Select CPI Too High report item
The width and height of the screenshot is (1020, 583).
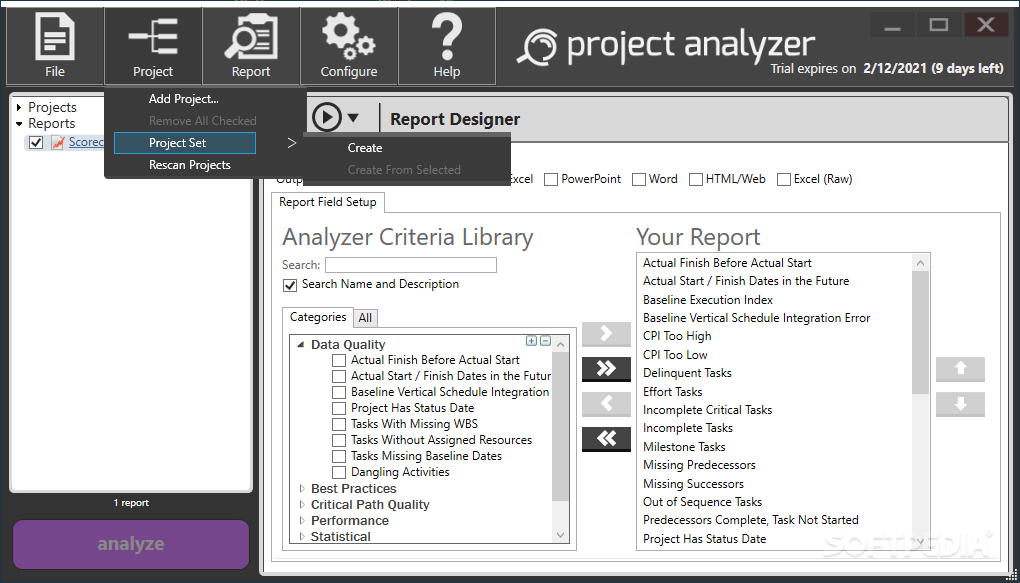(677, 336)
